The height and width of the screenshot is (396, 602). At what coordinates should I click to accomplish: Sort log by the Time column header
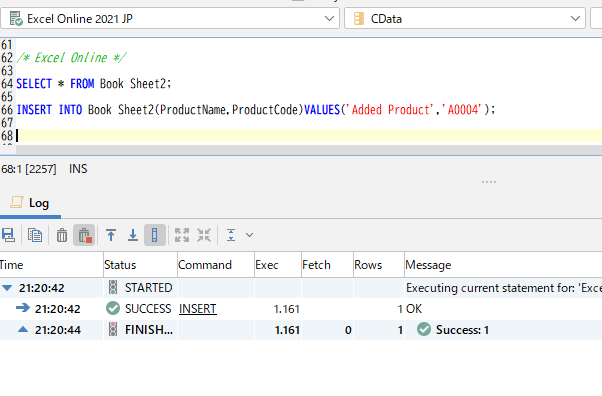point(51,265)
